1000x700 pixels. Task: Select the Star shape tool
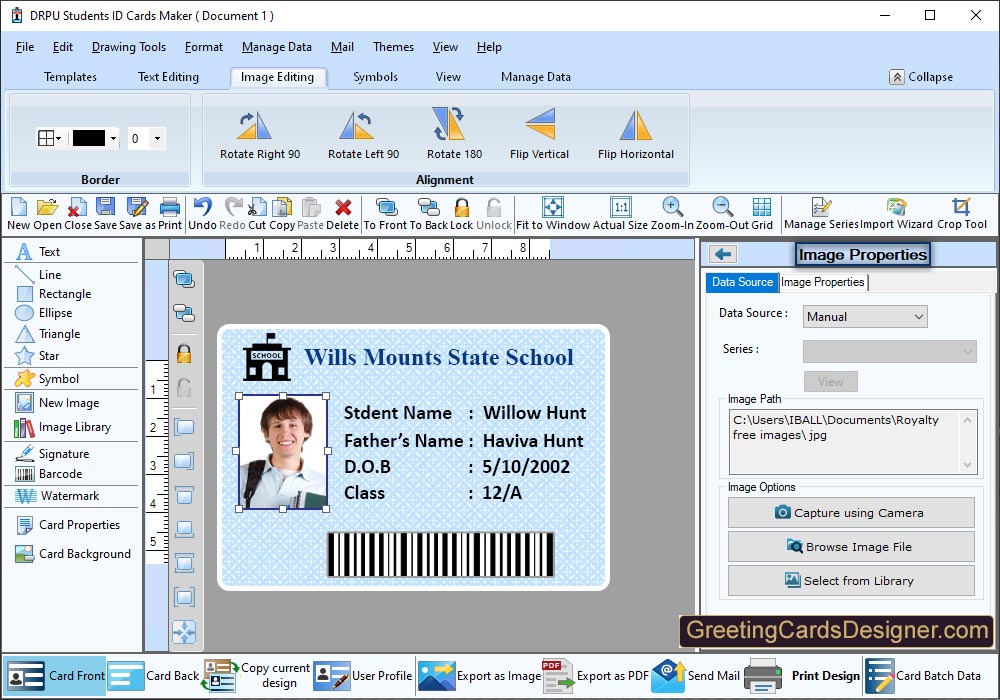tap(38, 356)
